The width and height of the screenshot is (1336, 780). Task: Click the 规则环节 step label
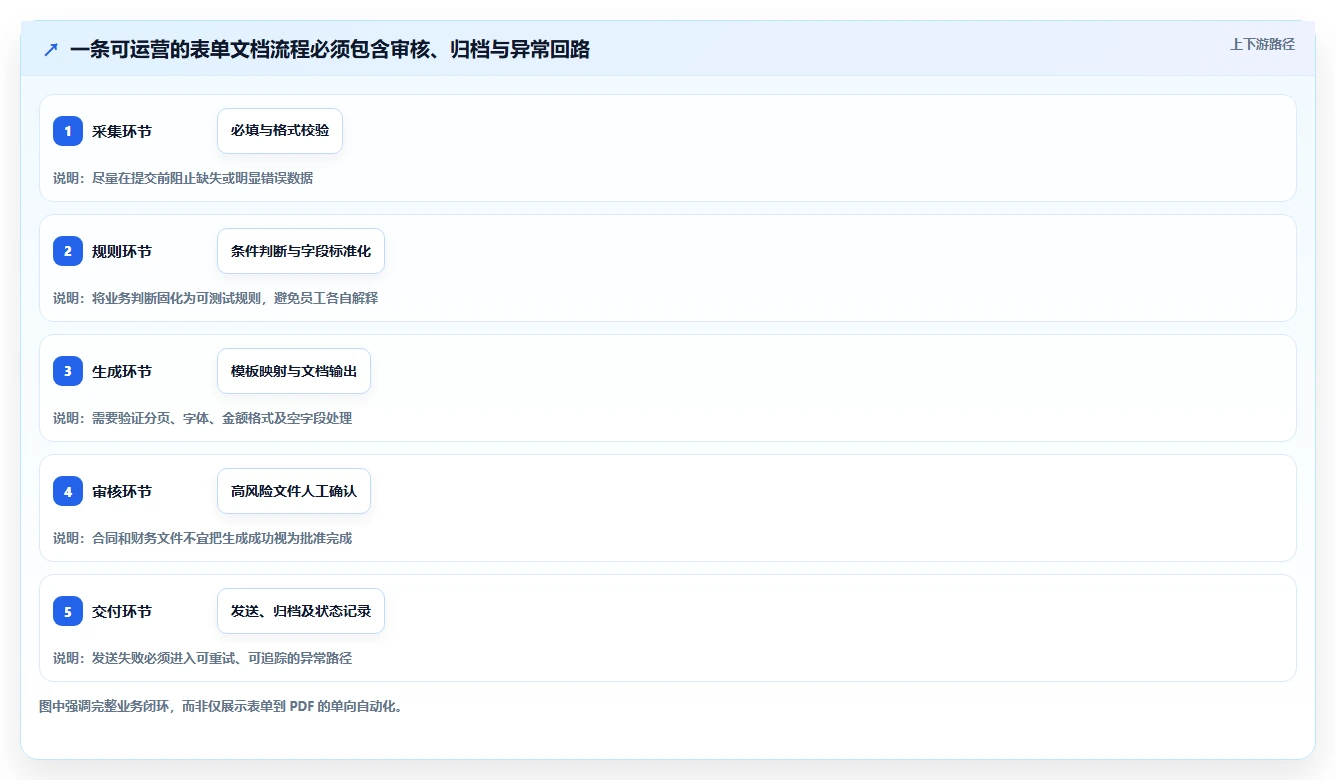pyautogui.click(x=122, y=251)
